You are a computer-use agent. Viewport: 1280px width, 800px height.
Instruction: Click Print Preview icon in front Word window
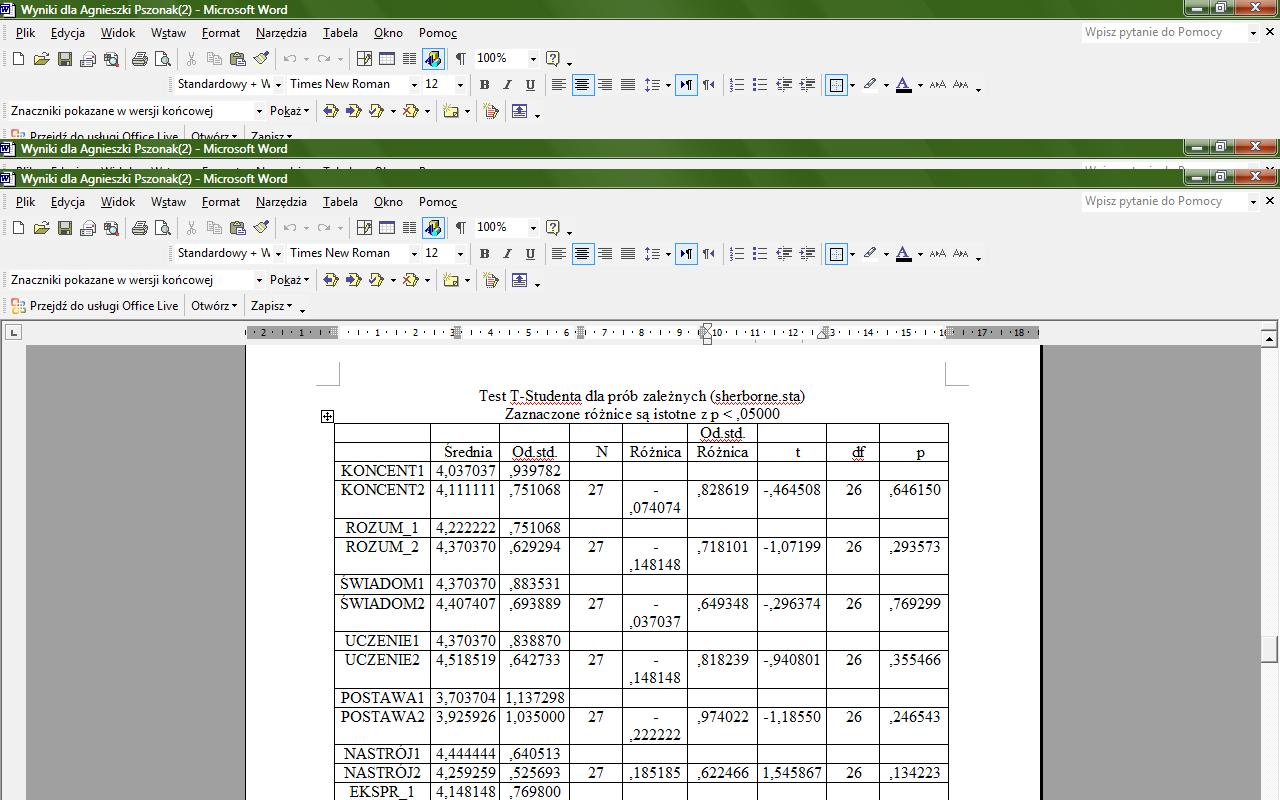coord(163,228)
